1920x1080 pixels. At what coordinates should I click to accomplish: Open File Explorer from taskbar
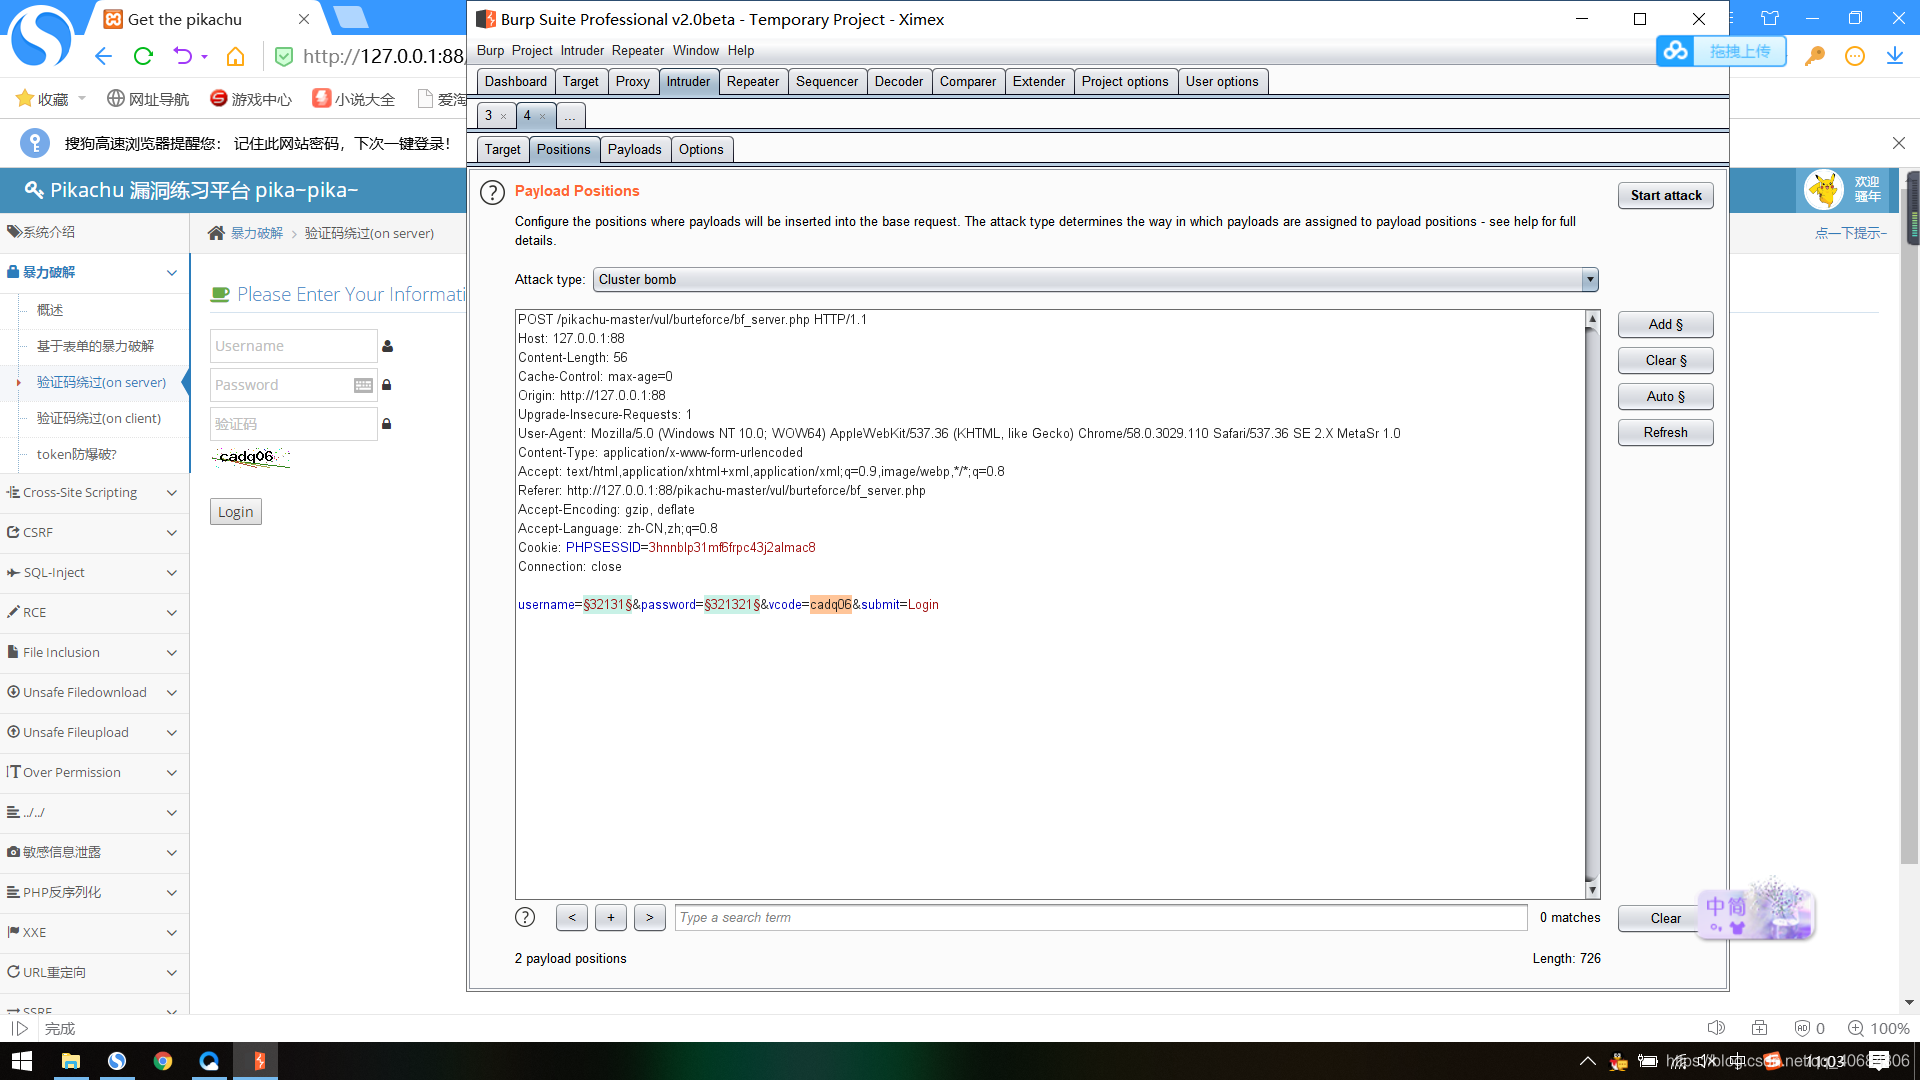point(70,1061)
